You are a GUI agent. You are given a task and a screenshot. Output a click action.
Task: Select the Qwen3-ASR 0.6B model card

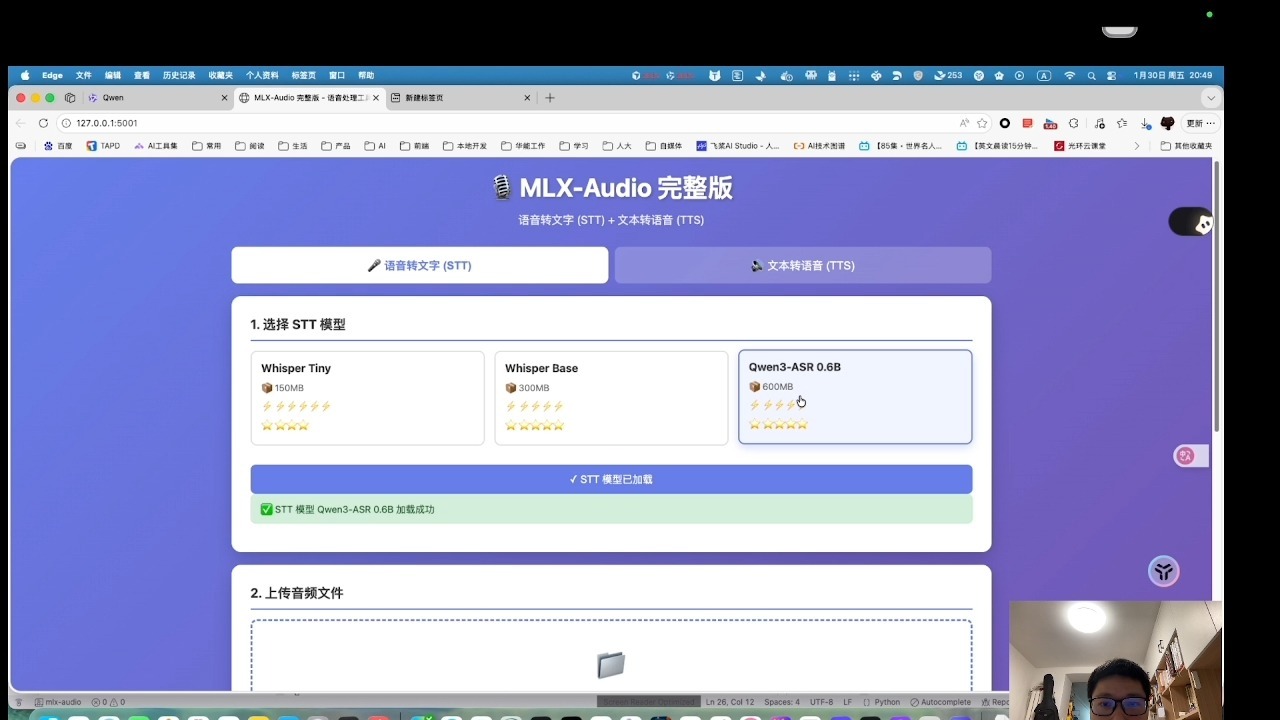tap(855, 396)
